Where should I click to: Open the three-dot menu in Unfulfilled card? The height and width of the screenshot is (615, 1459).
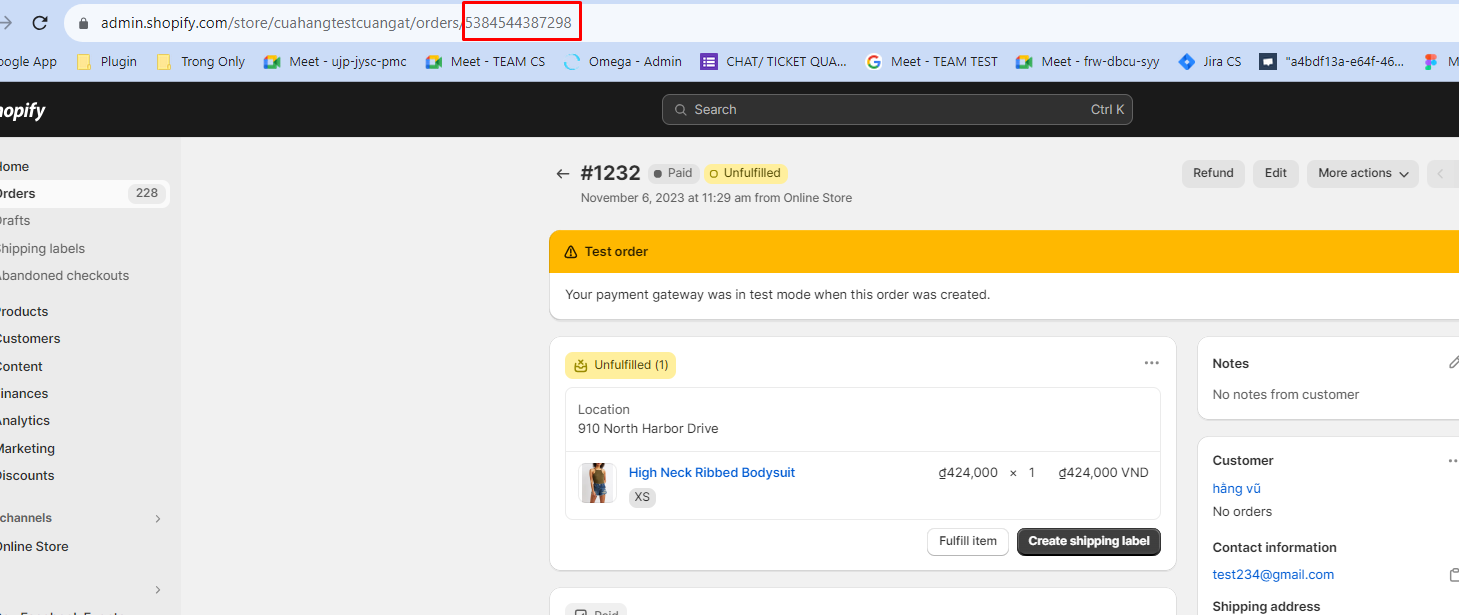(1151, 363)
